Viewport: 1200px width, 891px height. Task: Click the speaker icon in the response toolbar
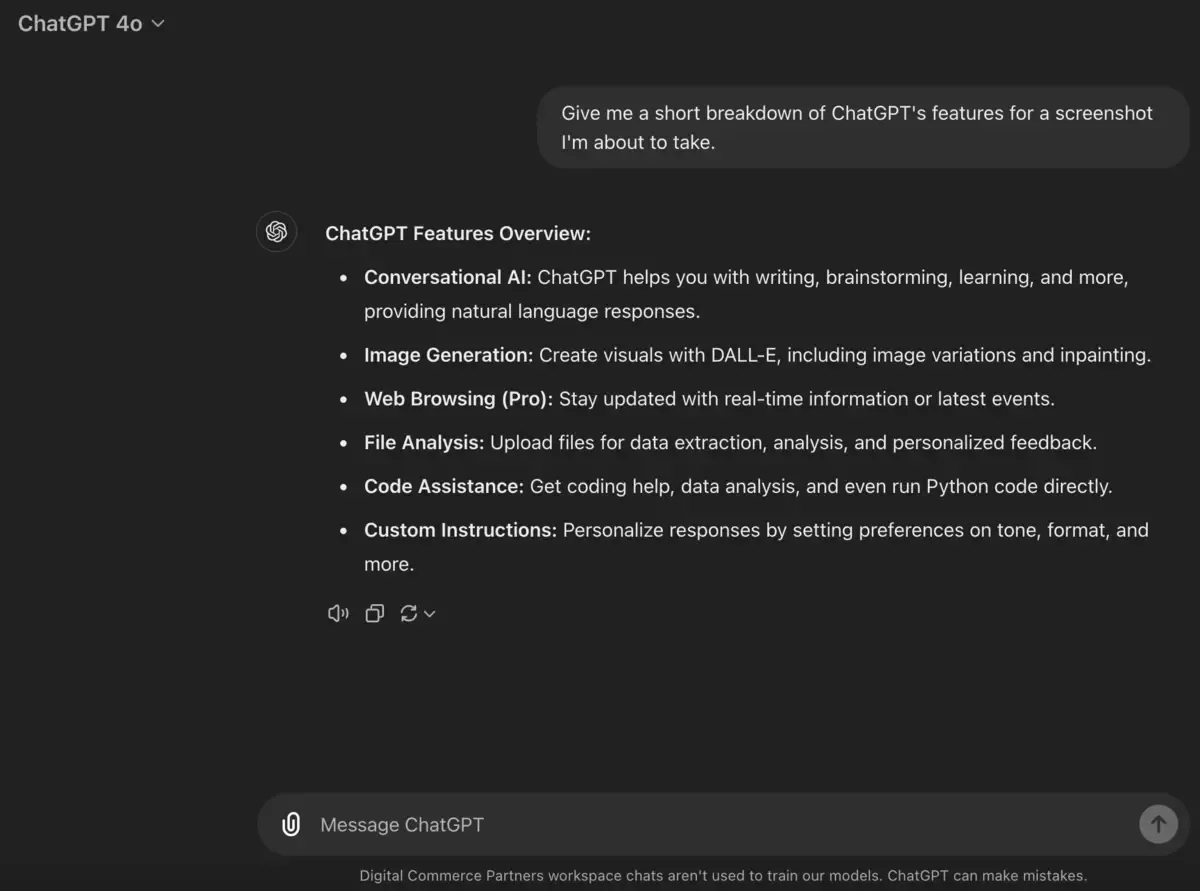pos(337,613)
